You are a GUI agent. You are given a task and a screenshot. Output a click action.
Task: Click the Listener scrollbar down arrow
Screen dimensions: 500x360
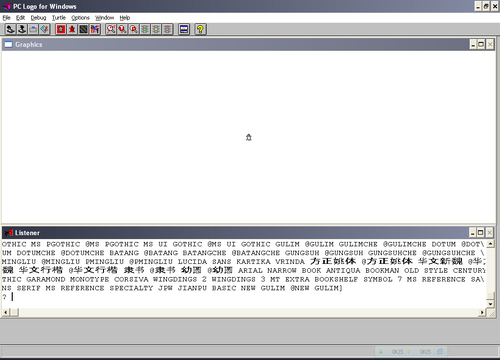[490, 304]
